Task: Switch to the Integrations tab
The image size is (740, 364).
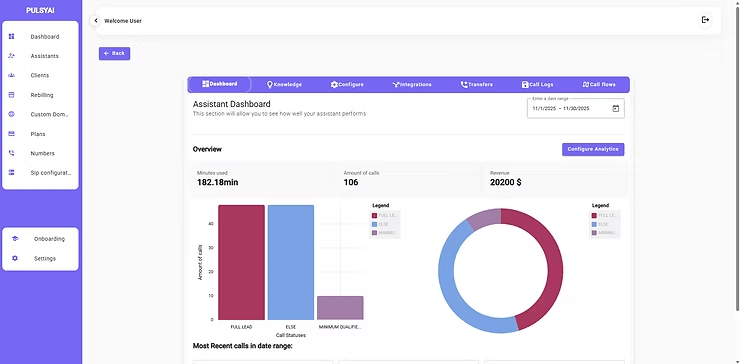Action: [x=412, y=85]
